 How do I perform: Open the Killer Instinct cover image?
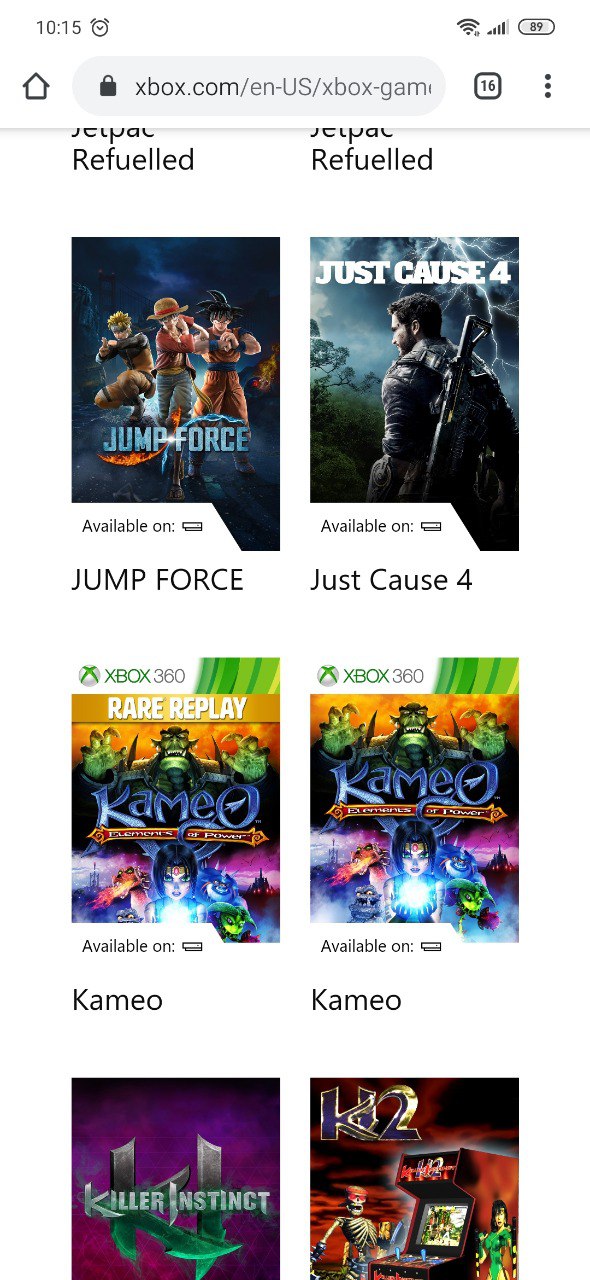click(x=176, y=1179)
